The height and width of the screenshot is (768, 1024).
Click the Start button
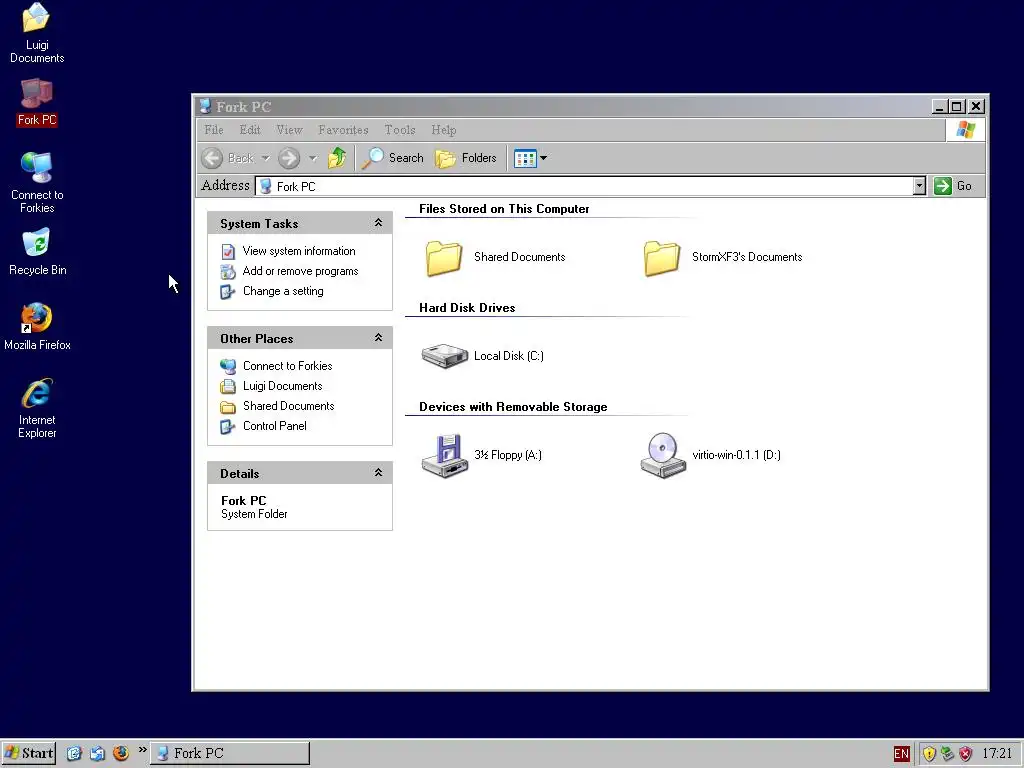(29, 754)
